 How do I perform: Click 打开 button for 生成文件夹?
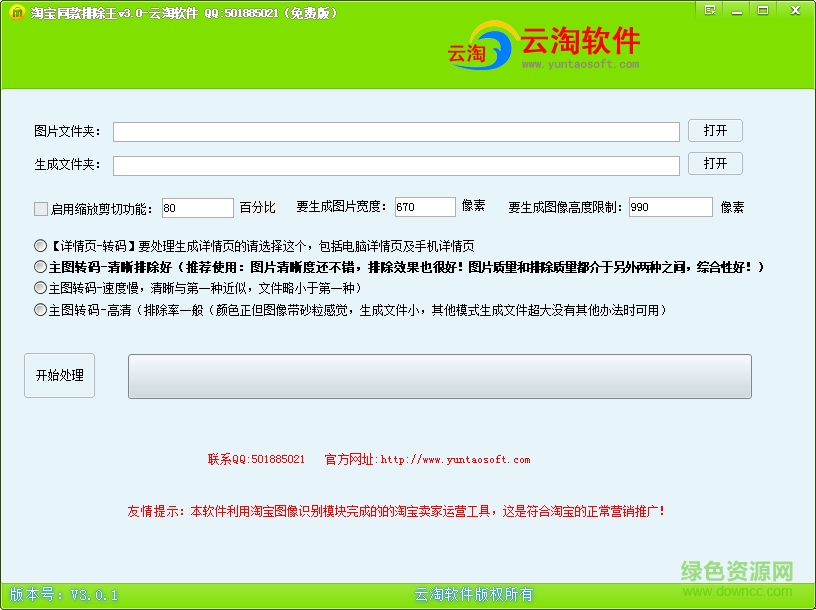coord(715,163)
